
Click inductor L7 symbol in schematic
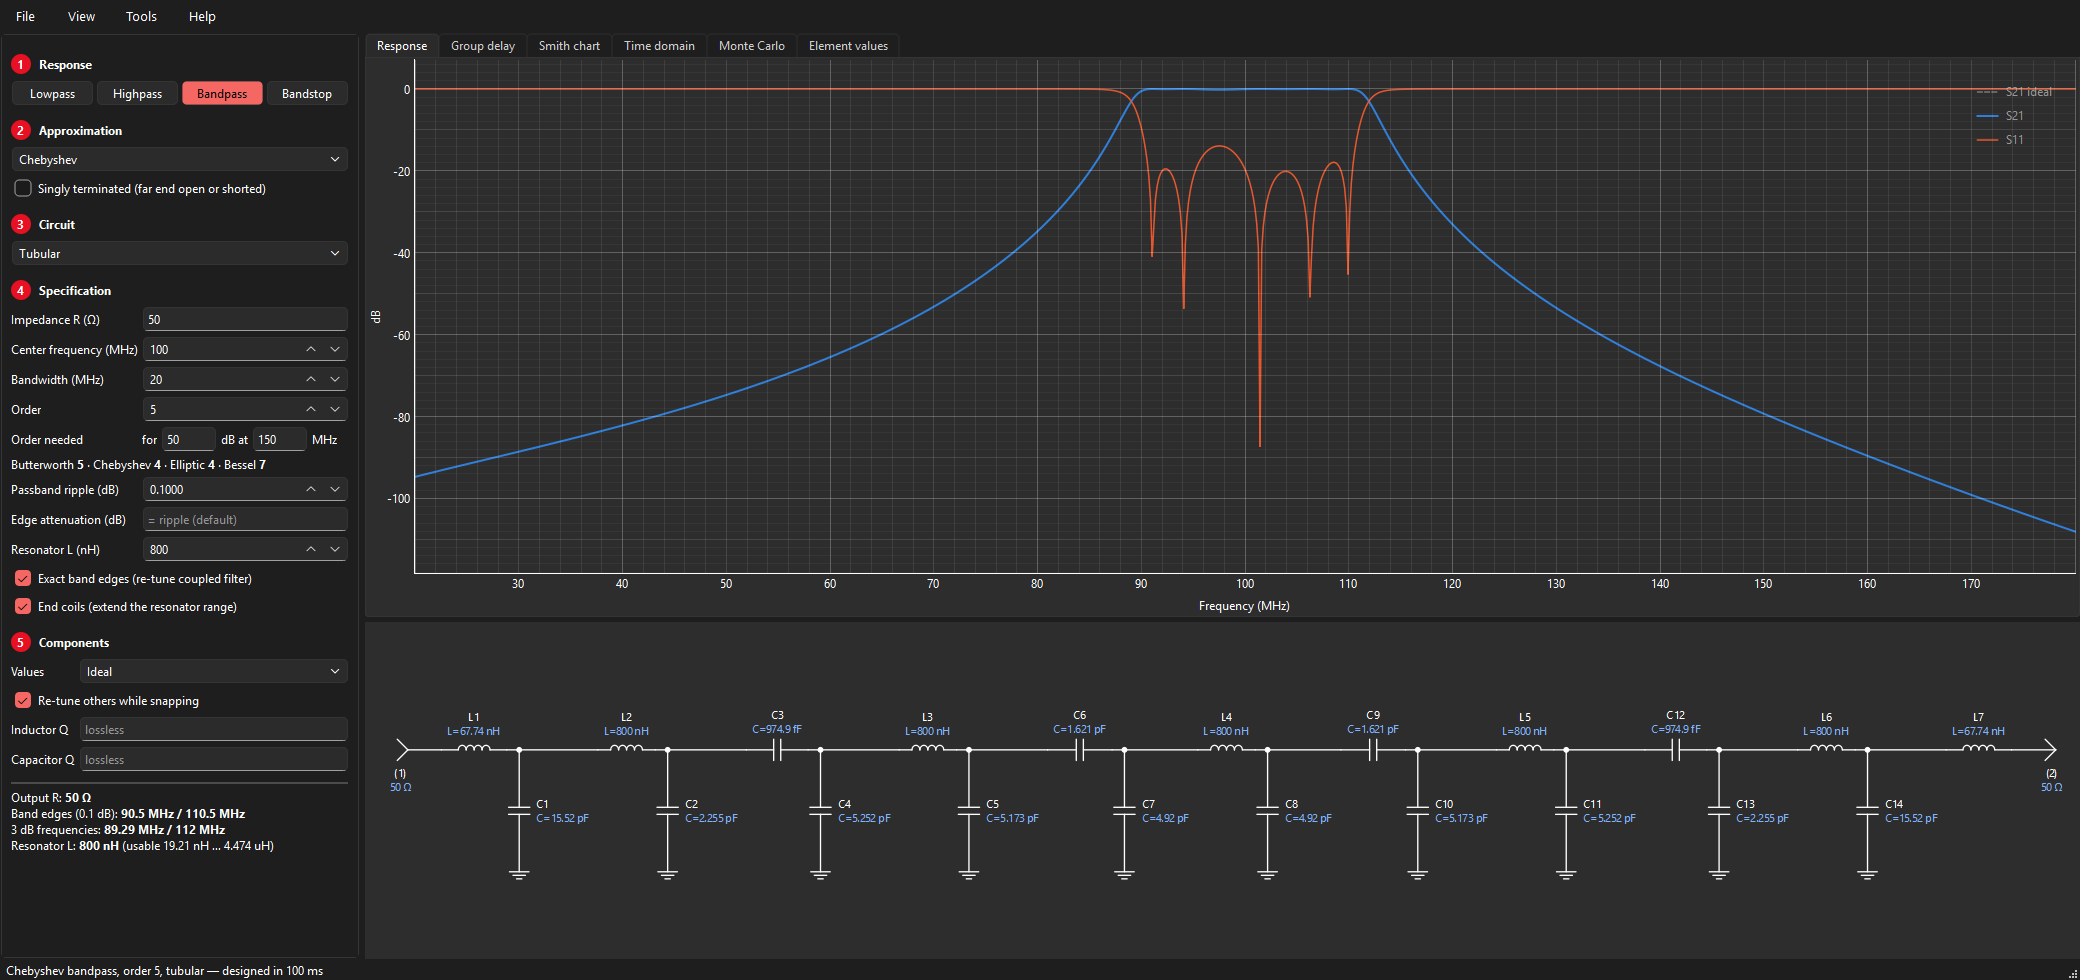[x=1978, y=747]
